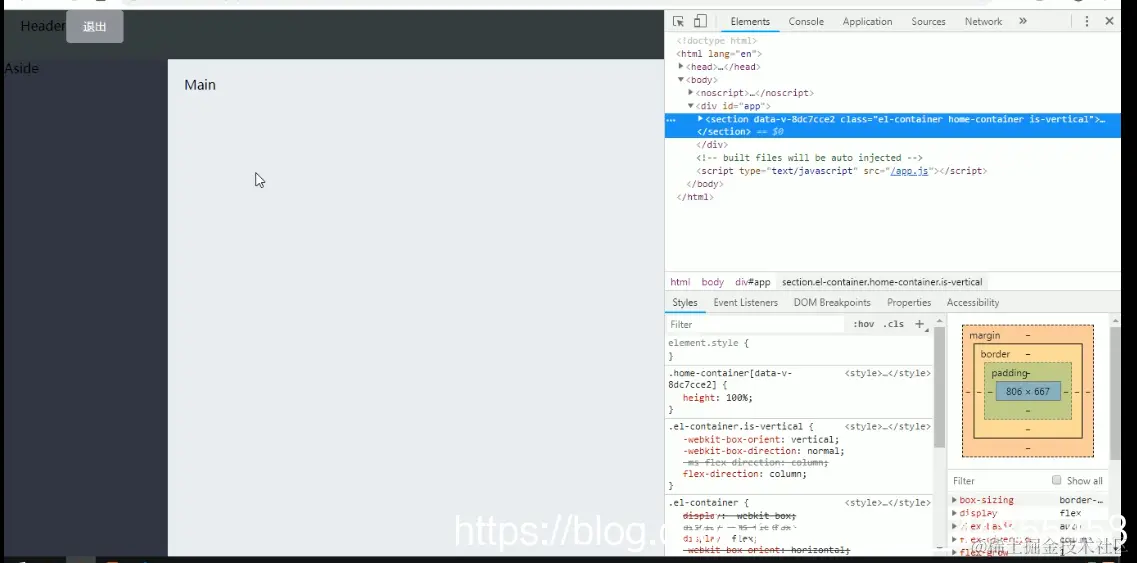1137x563 pixels.
Task: Select the Styles sub-tab
Action: 685,303
